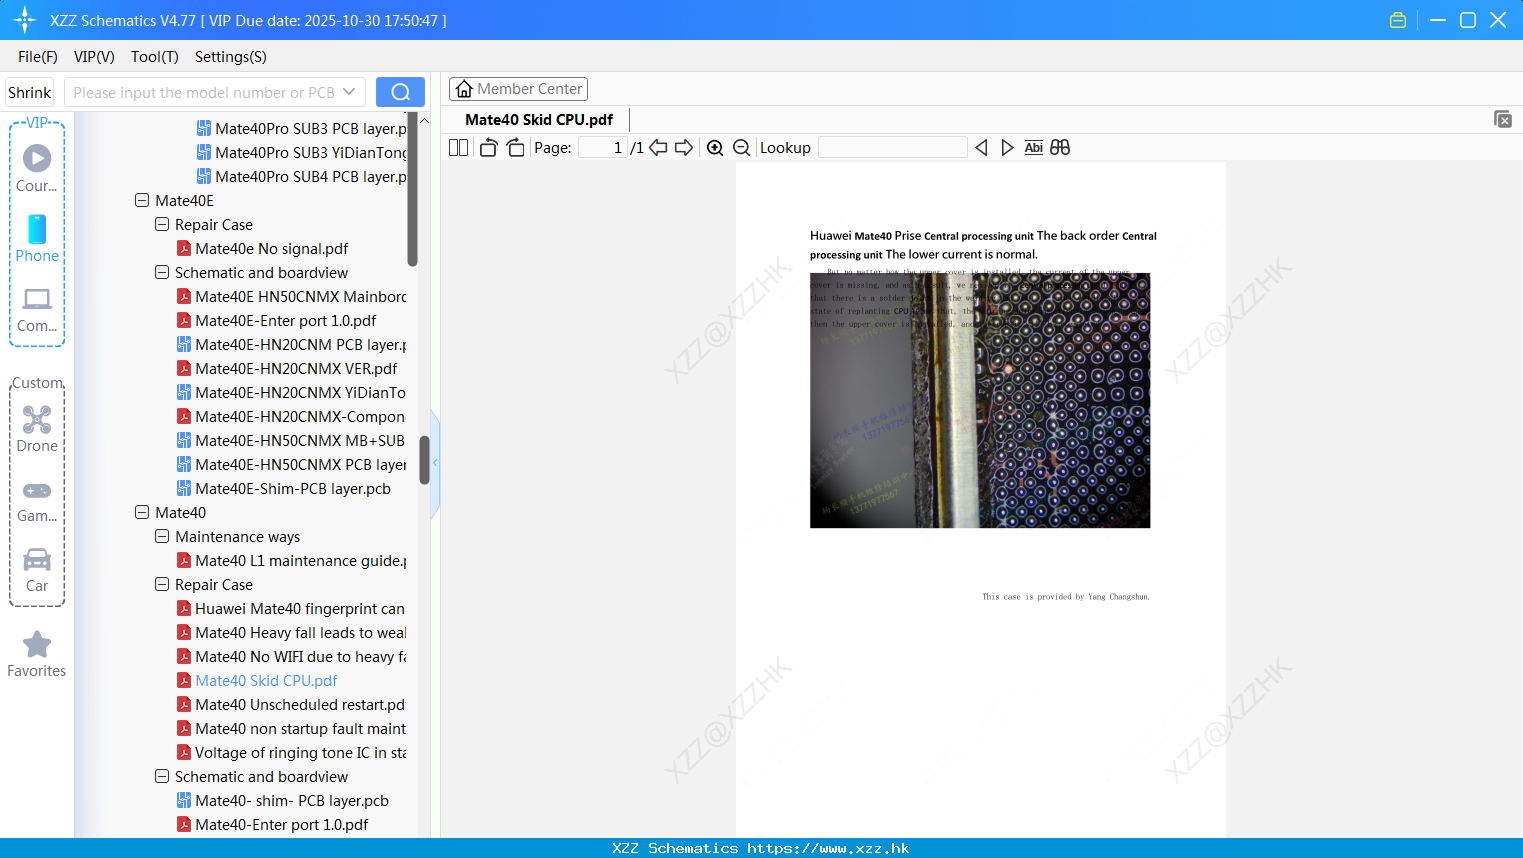This screenshot has height=858, width=1523.
Task: Open Mate40E-Shim-PCB layer.pcb
Action: (x=293, y=488)
